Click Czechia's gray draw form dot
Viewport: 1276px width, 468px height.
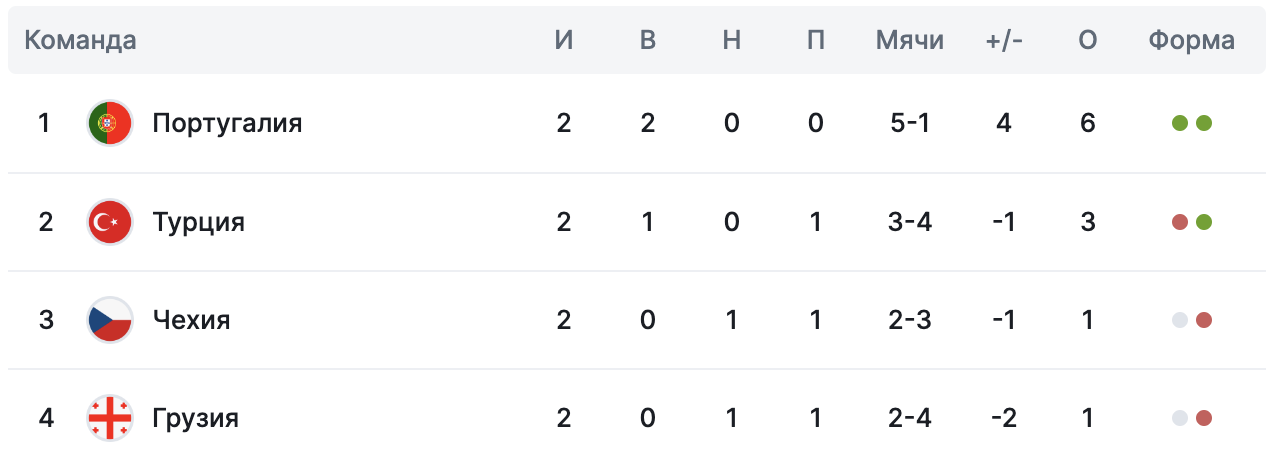(x=1180, y=320)
